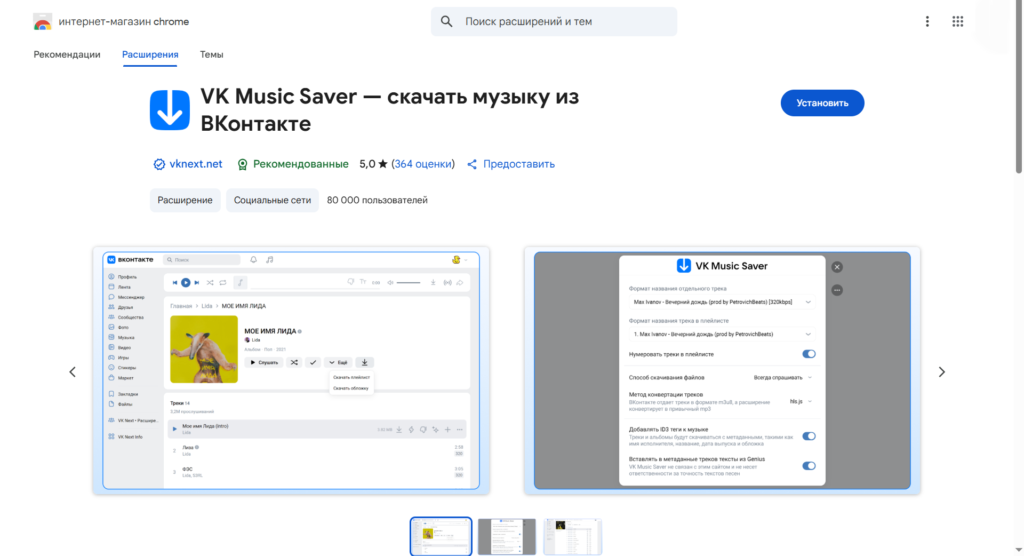
Task: Click the large settings dialog screenshot
Action: tap(722, 370)
